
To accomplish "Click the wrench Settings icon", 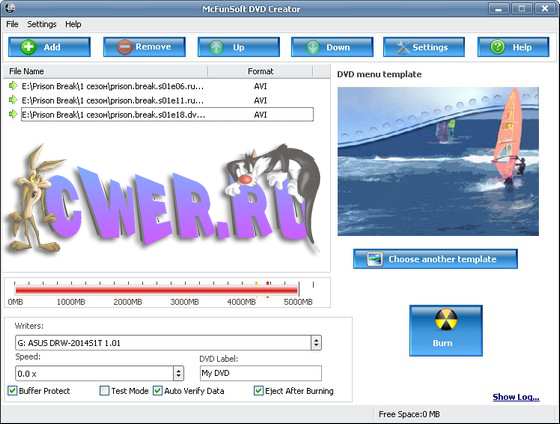I will (403, 47).
